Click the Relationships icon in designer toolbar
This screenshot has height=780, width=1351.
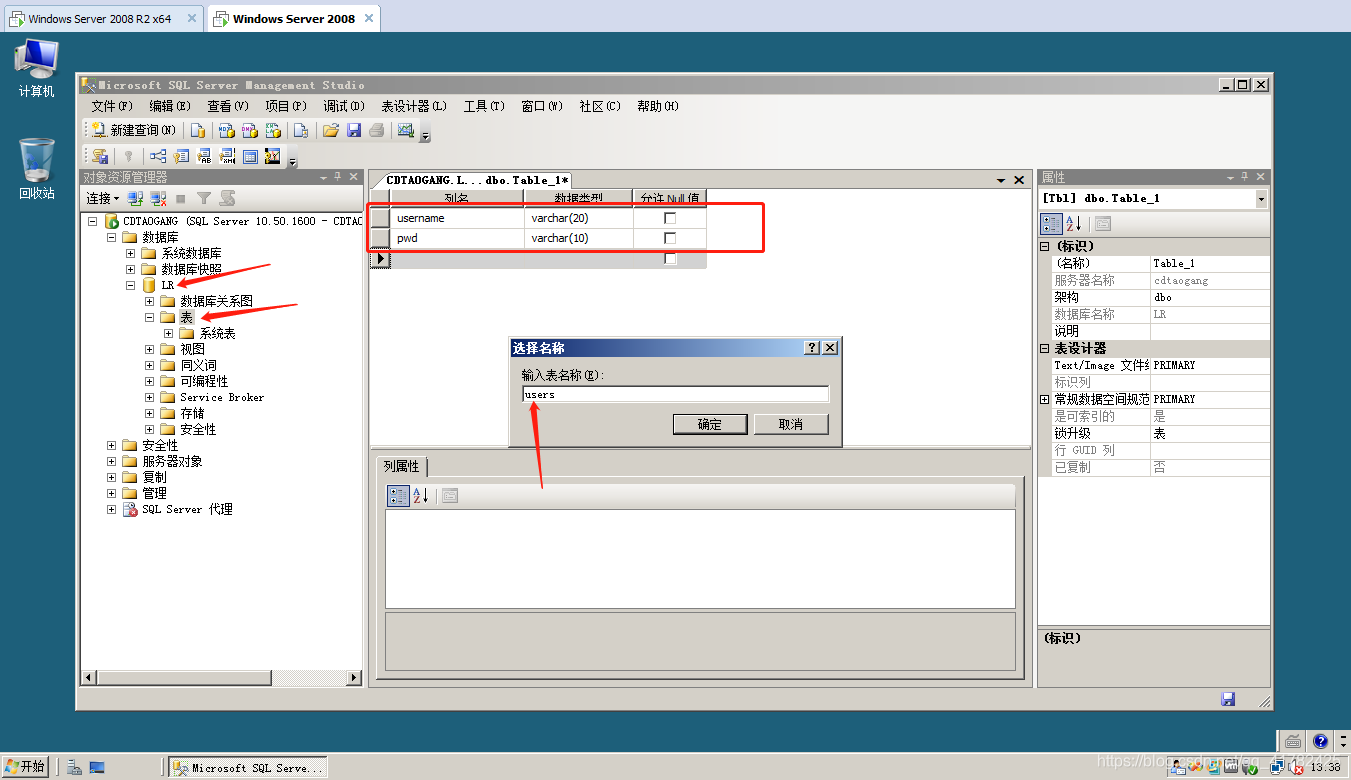tap(158, 156)
